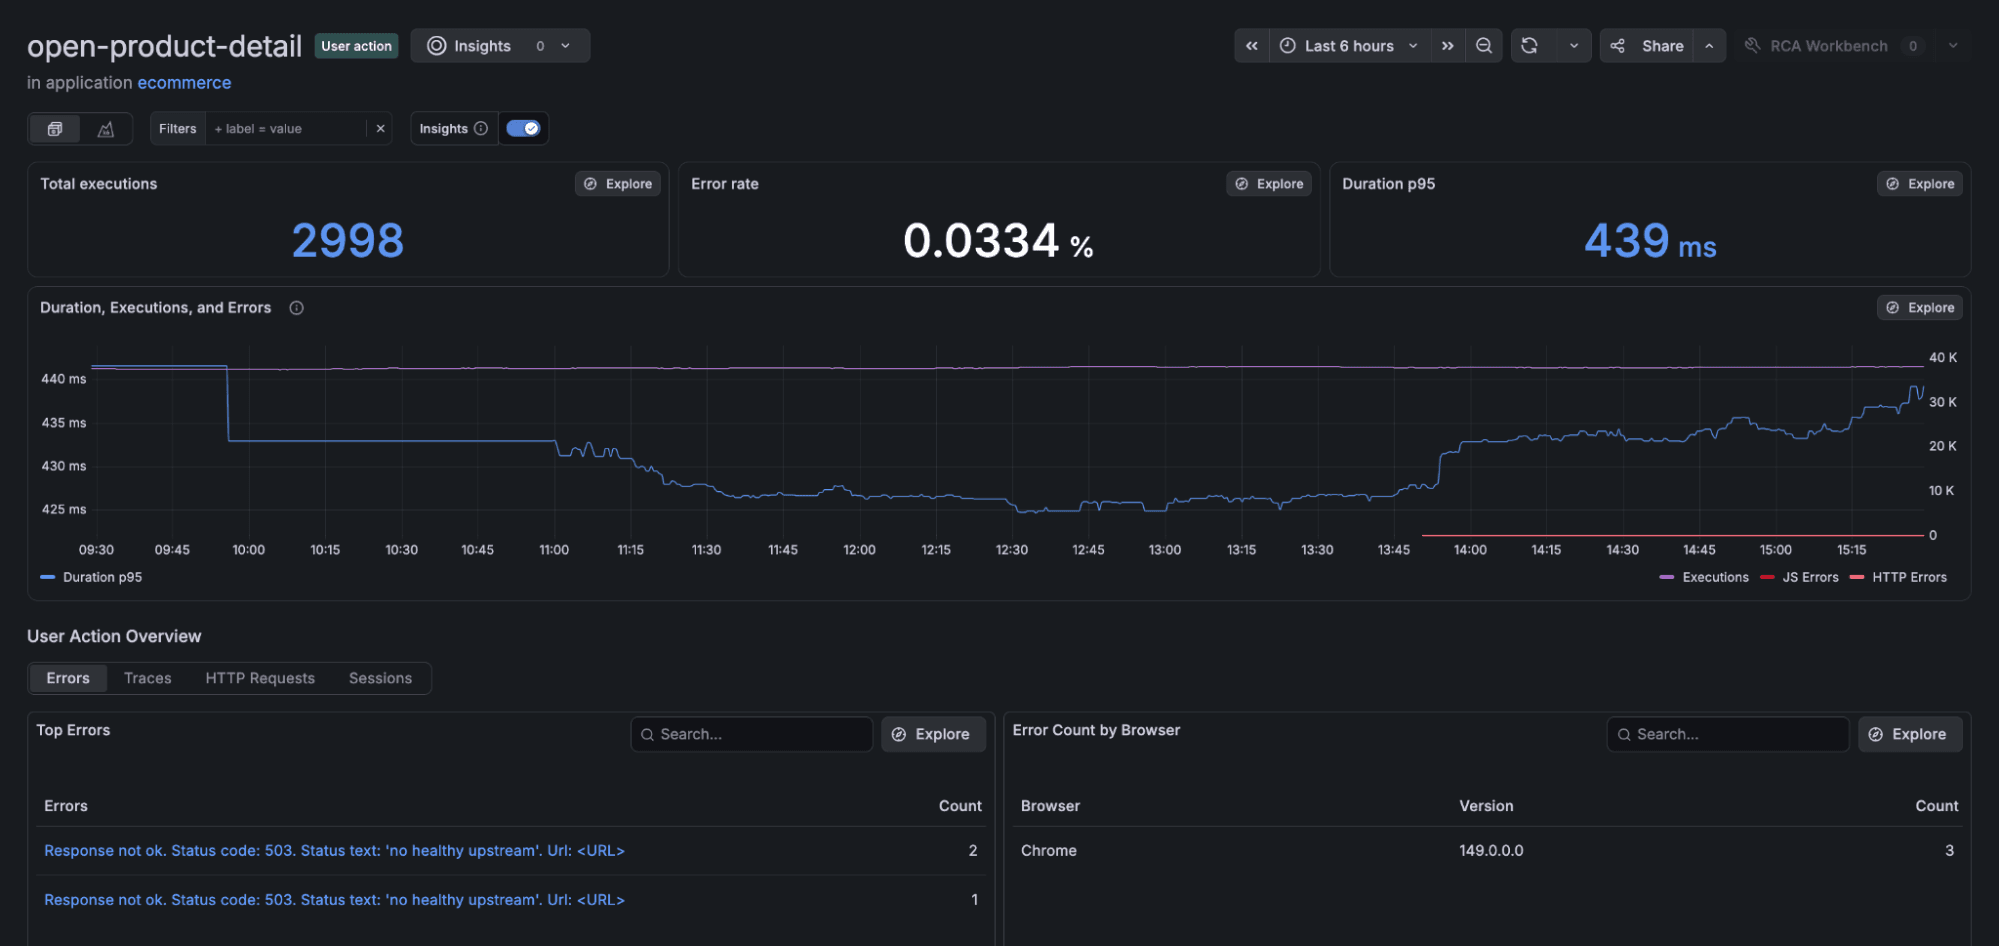
Task: Toggle the Insights switch off
Action: [x=523, y=128]
